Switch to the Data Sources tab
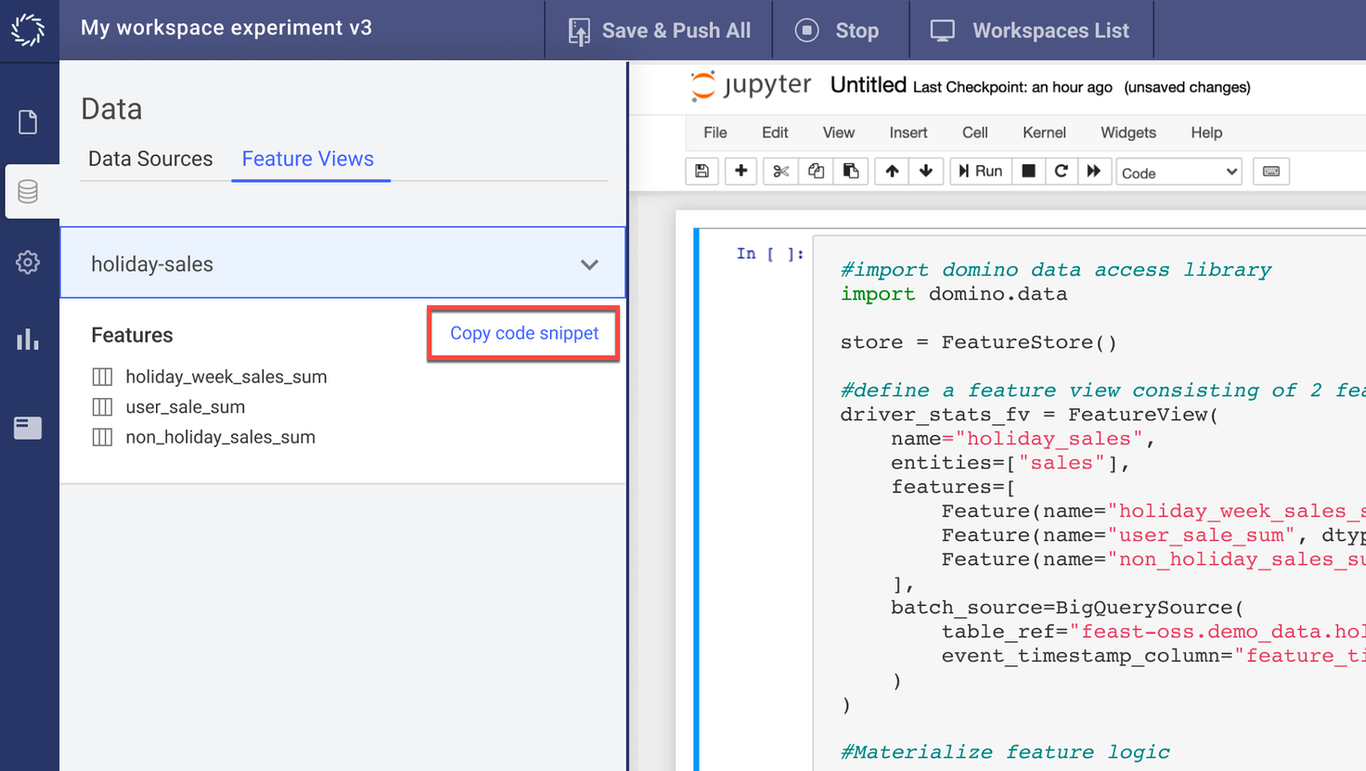The image size is (1366, 771). pos(150,158)
